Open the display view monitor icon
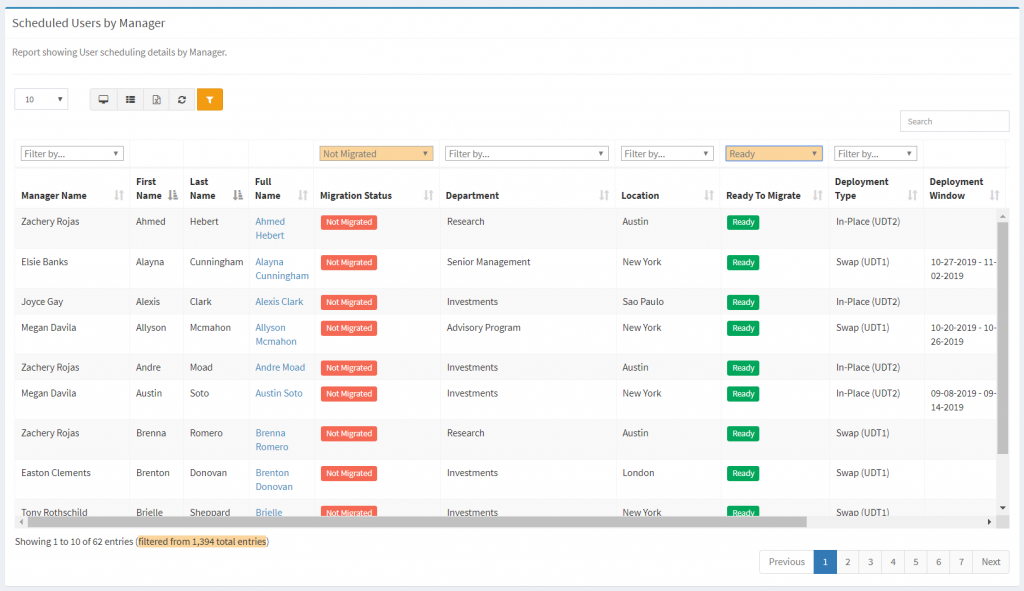 click(x=103, y=99)
